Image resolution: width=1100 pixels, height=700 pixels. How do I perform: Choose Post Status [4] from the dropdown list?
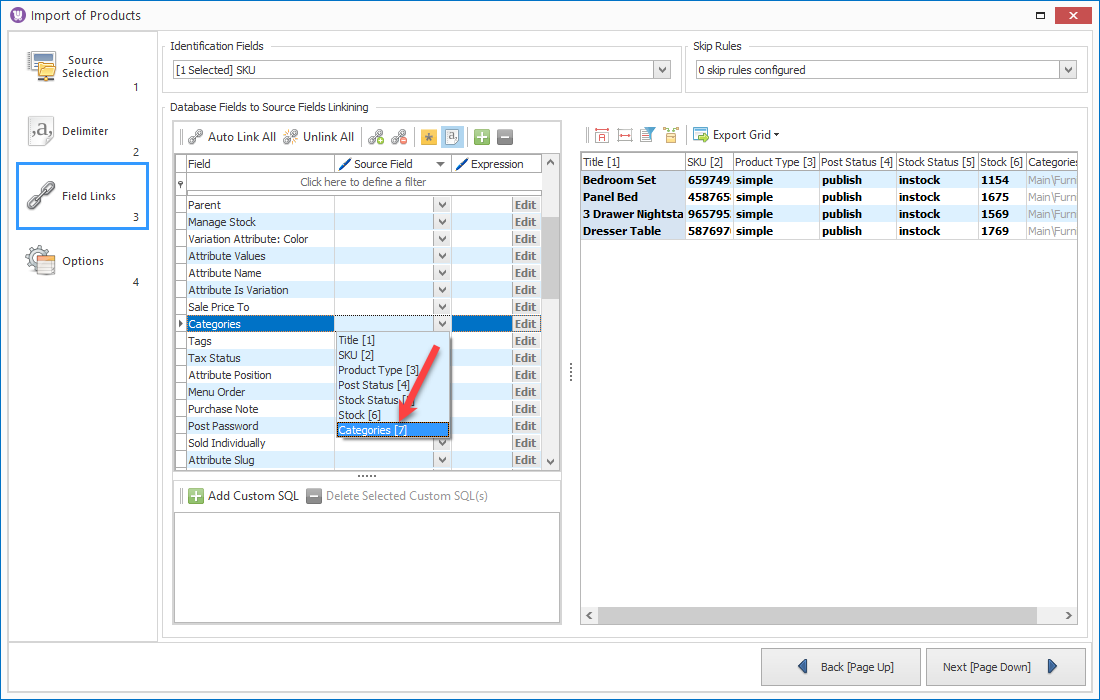click(392, 385)
